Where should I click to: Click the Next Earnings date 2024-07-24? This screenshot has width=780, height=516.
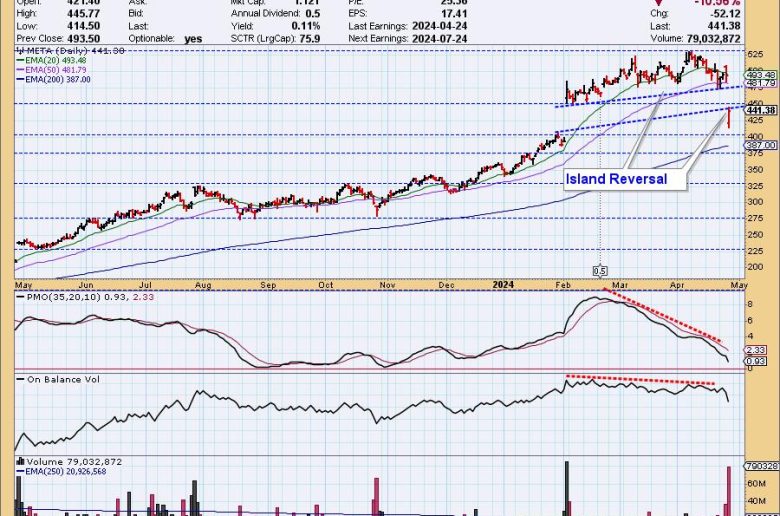439,38
